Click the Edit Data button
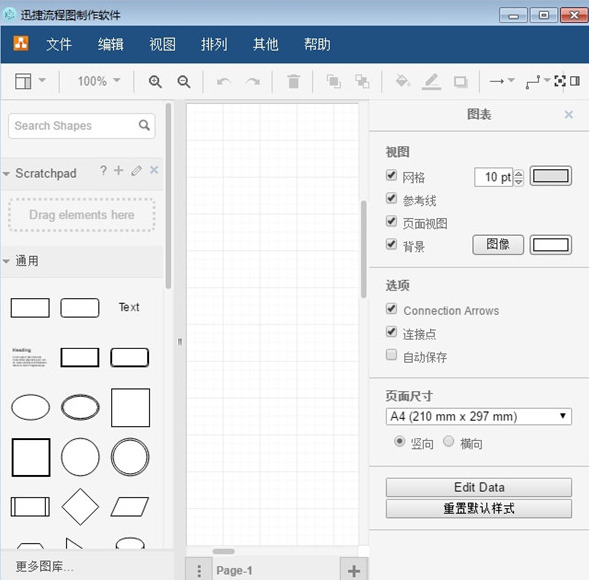The height and width of the screenshot is (580, 589). [x=479, y=487]
